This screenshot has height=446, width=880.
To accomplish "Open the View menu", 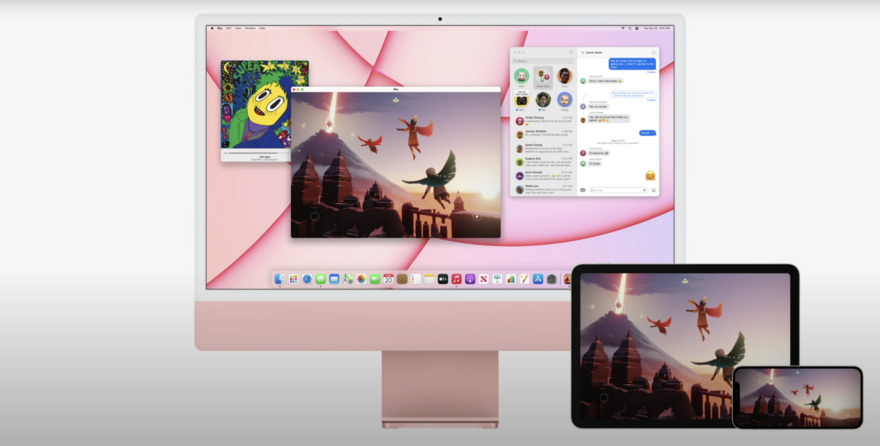I will [238, 28].
